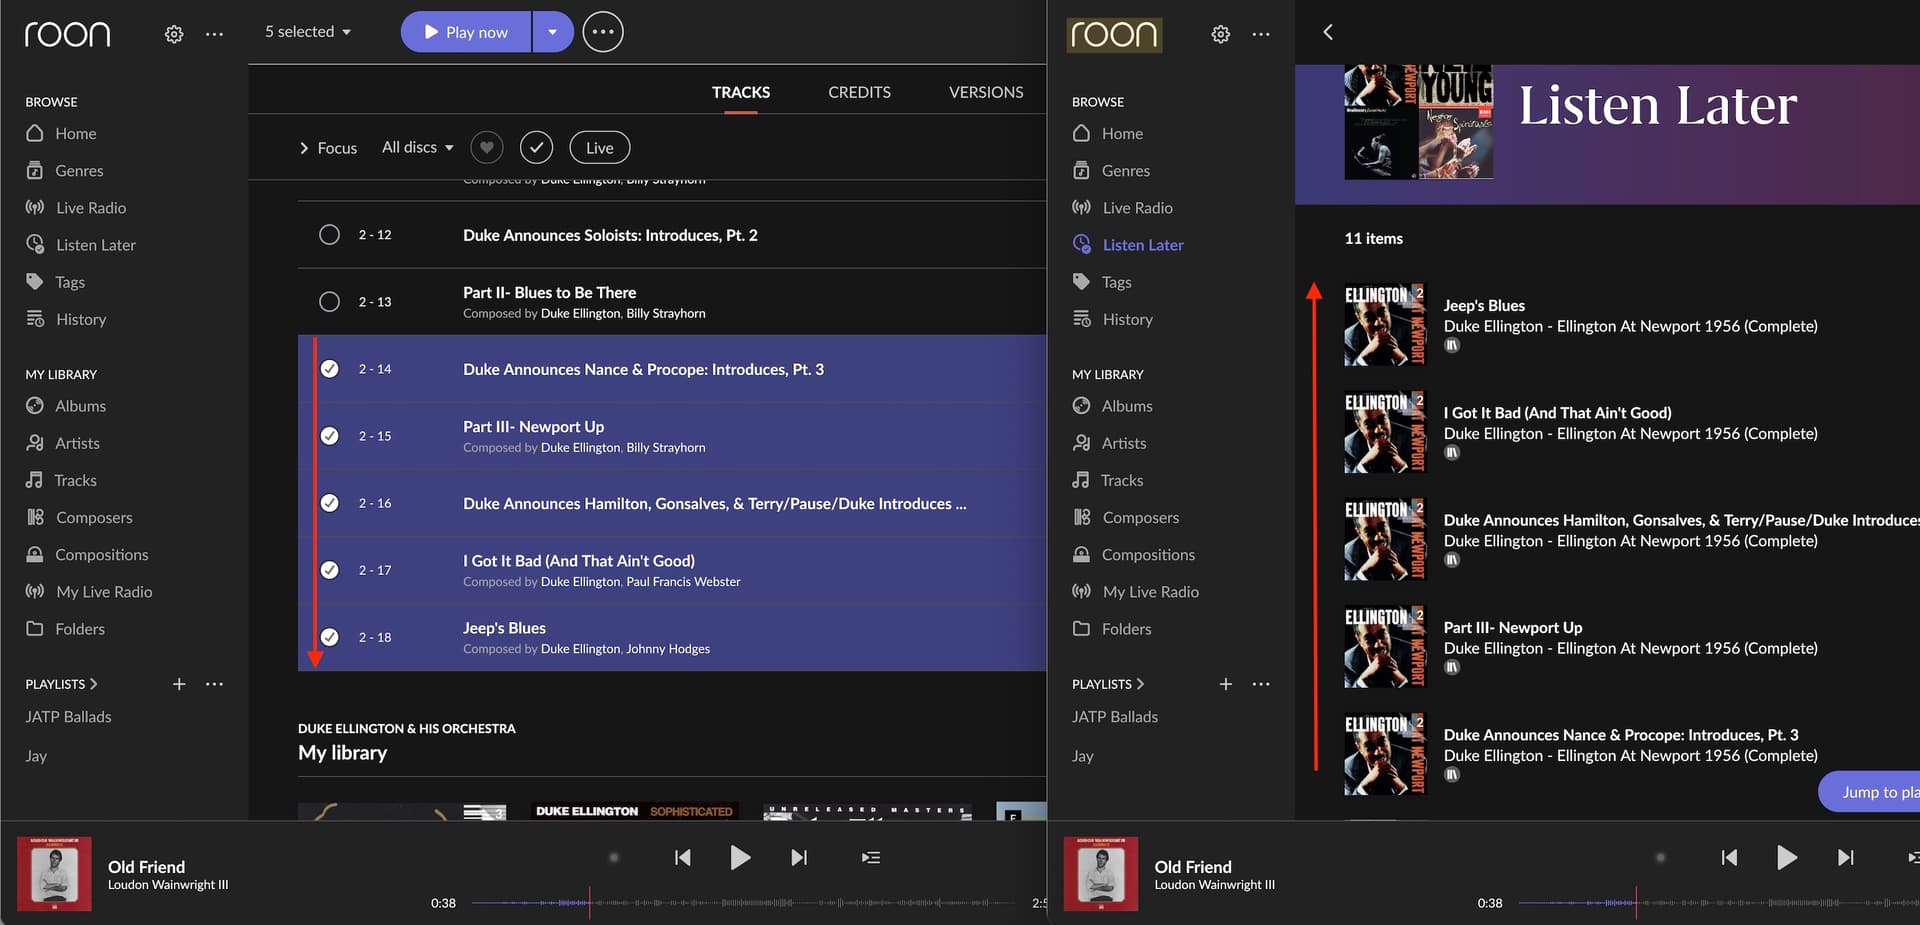
Task: Deselect track 2-15 Newport Up checkbox
Action: pos(329,436)
